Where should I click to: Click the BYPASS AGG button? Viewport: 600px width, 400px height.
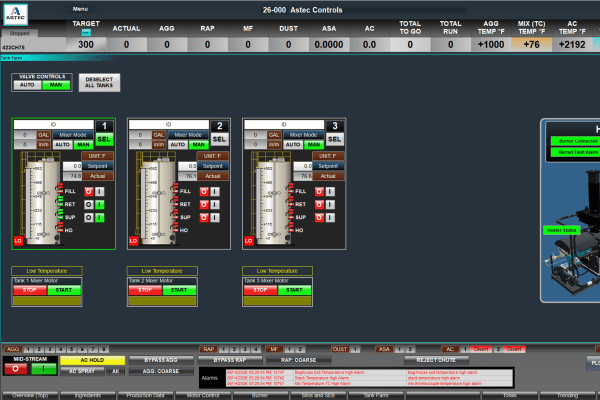point(161,360)
